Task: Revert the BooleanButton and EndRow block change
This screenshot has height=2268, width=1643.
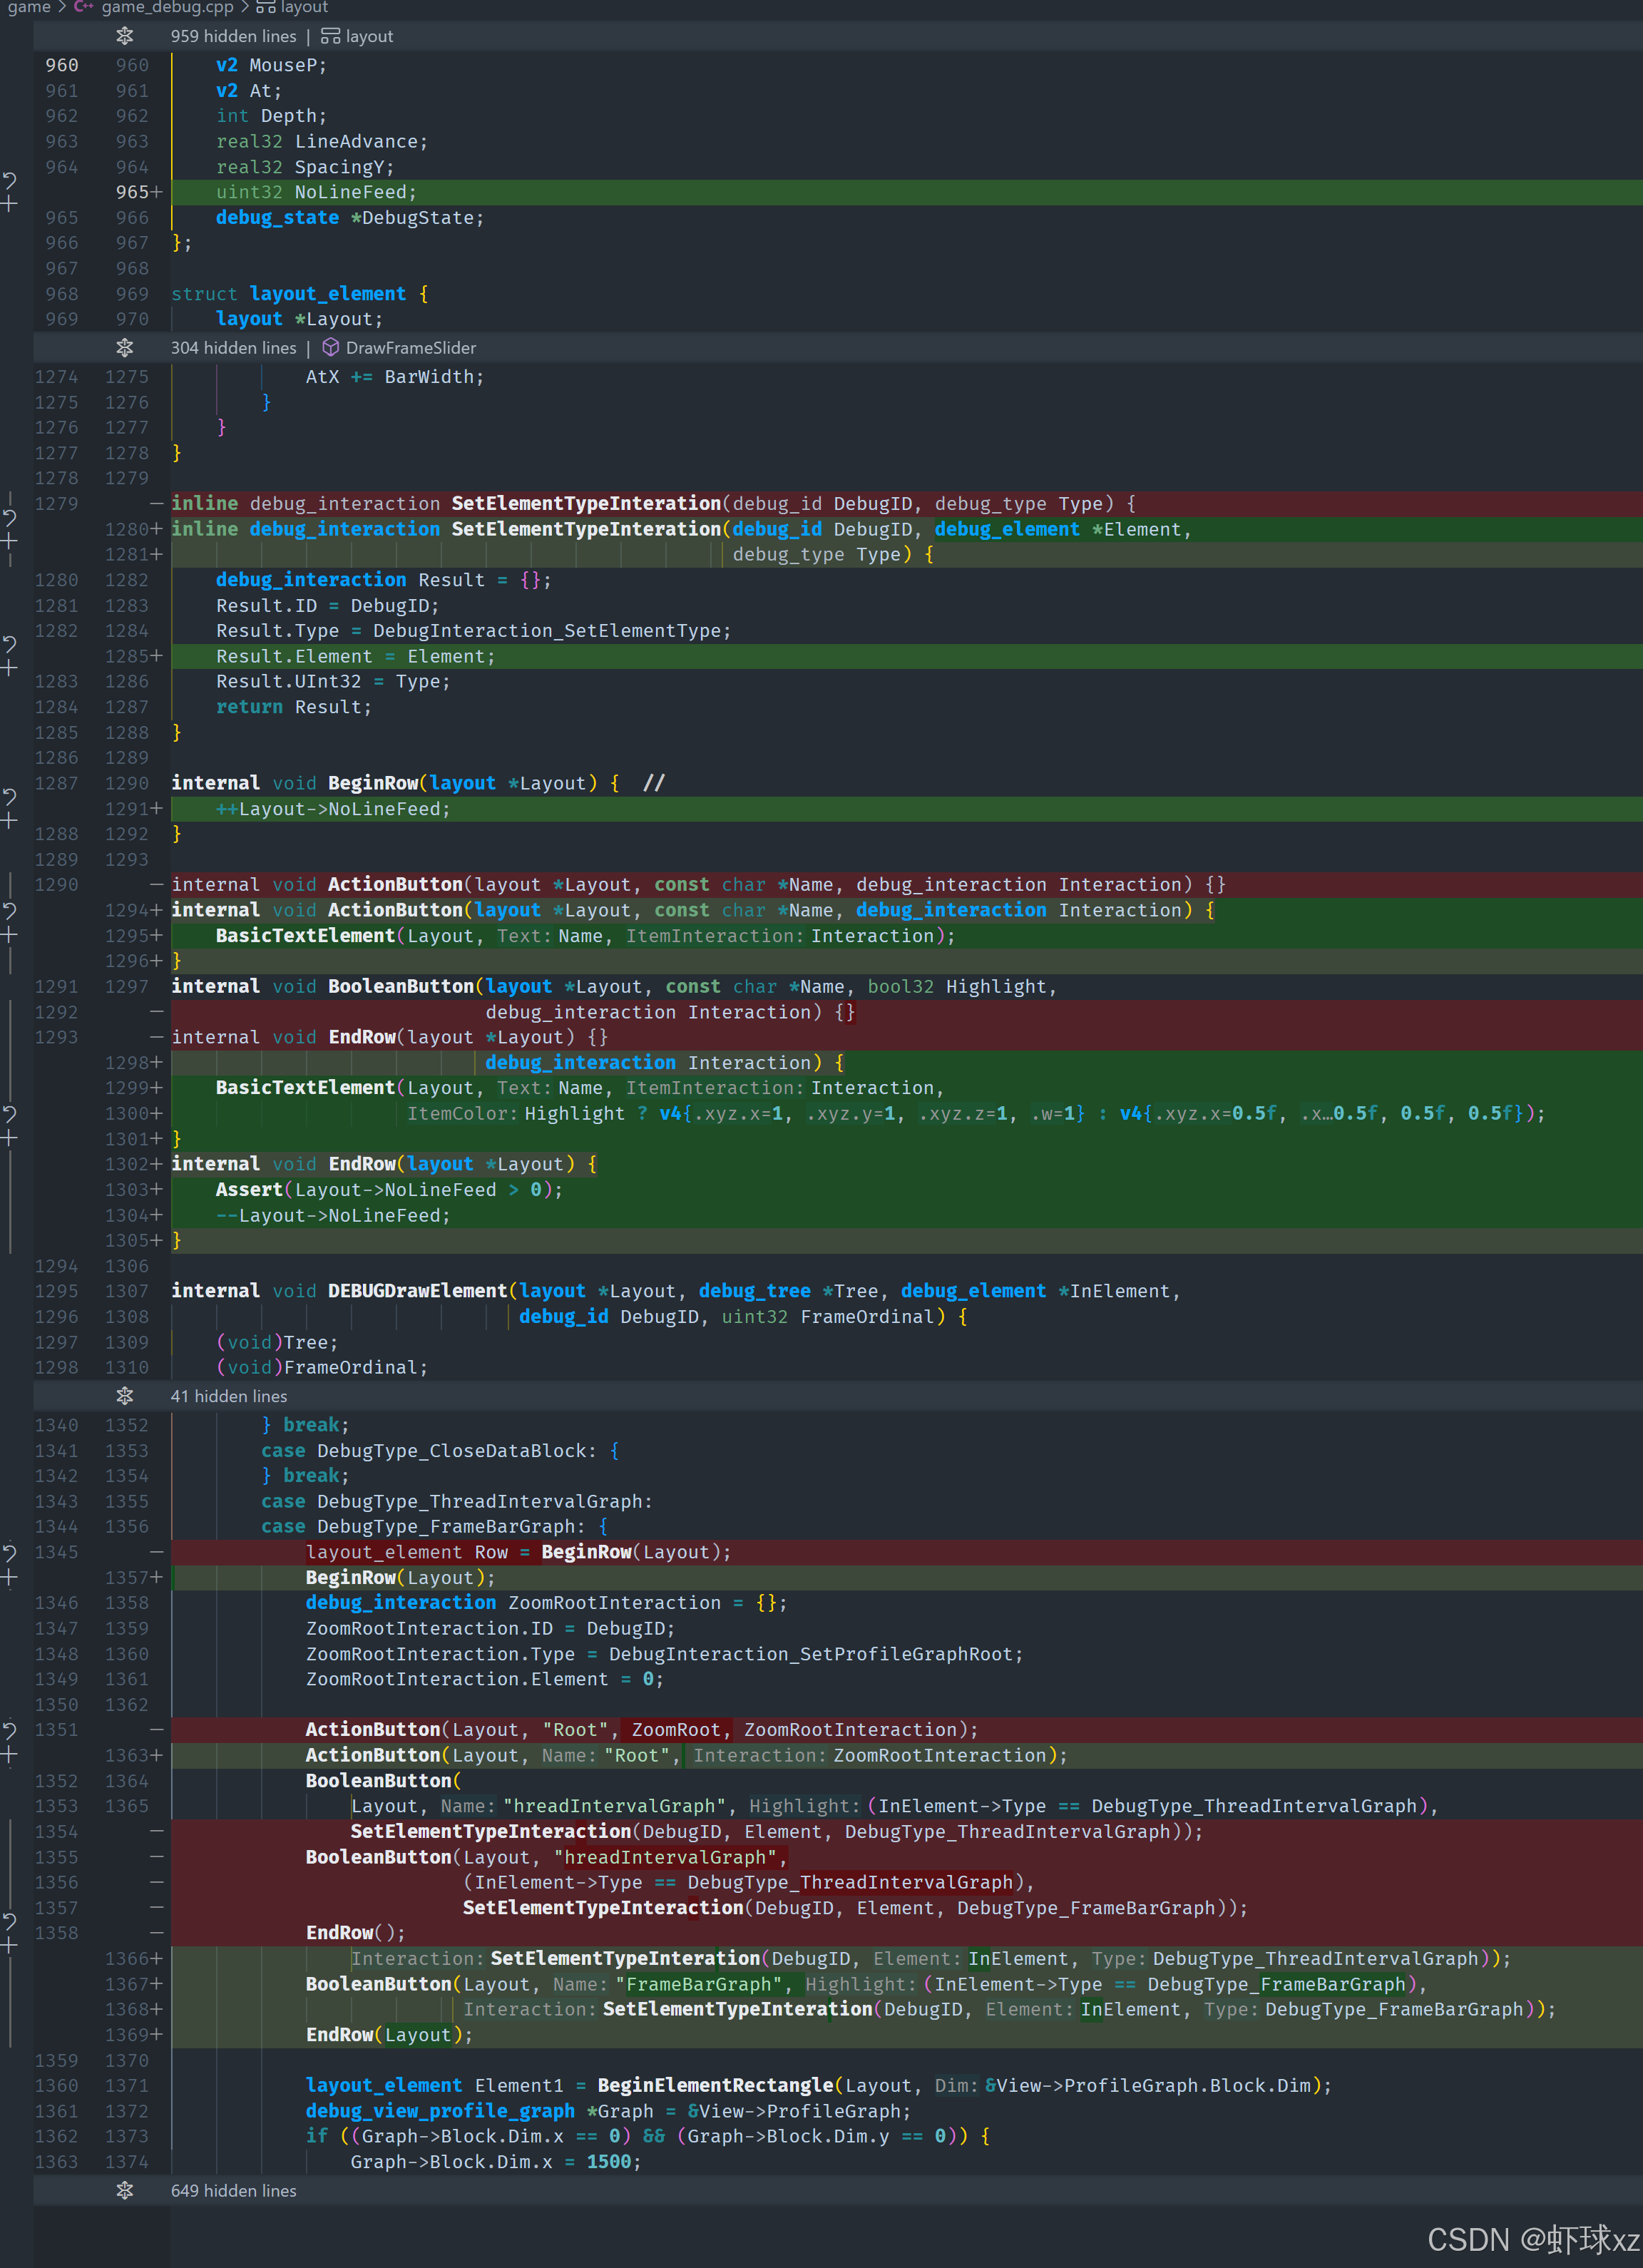Action: click(x=10, y=1113)
